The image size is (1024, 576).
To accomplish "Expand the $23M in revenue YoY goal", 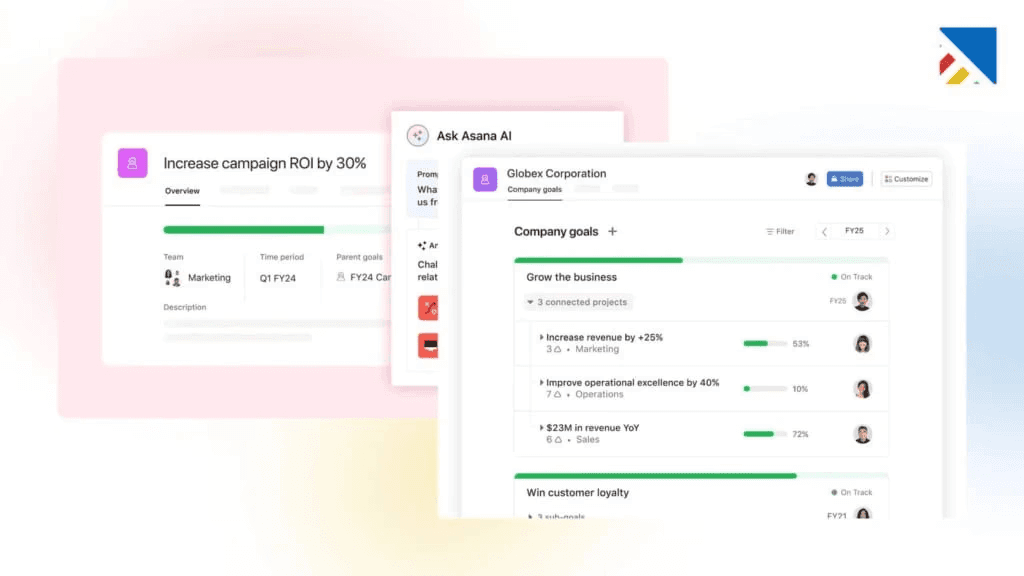I will tap(543, 428).
